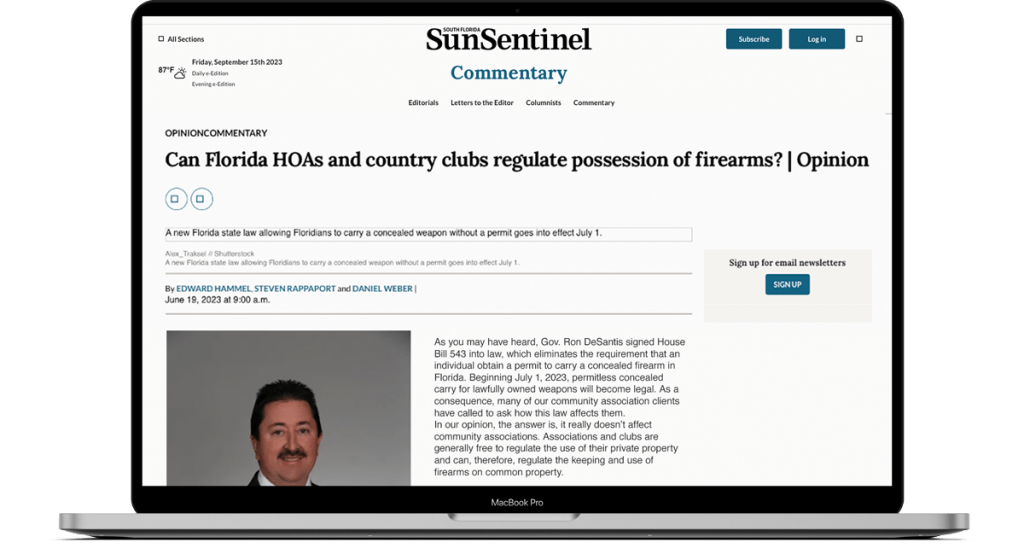Click 'Sign up for email newsletters' heading
This screenshot has height=554, width=1024.
point(788,263)
